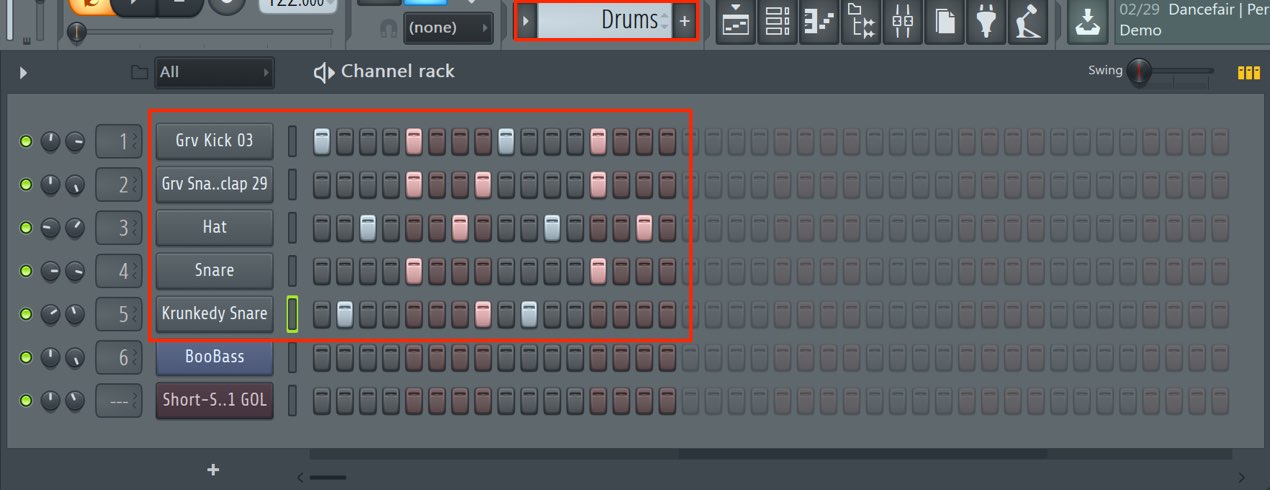Screen dimensions: 1270x490
Task: Open the BooBass channel button
Action: (x=214, y=356)
